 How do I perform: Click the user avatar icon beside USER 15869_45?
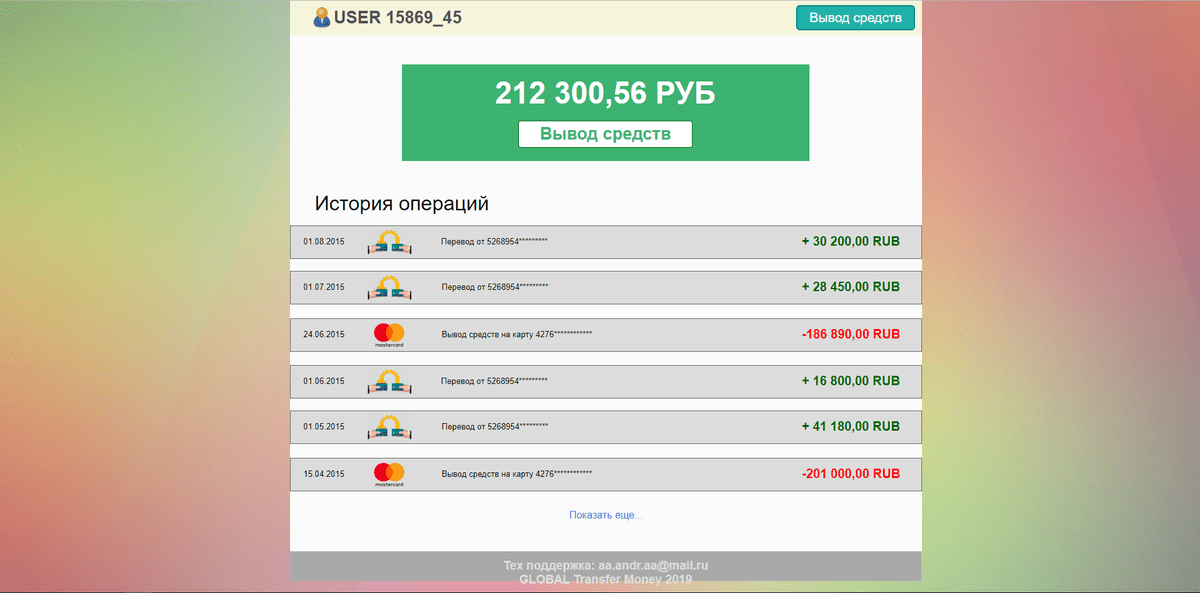pyautogui.click(x=322, y=17)
